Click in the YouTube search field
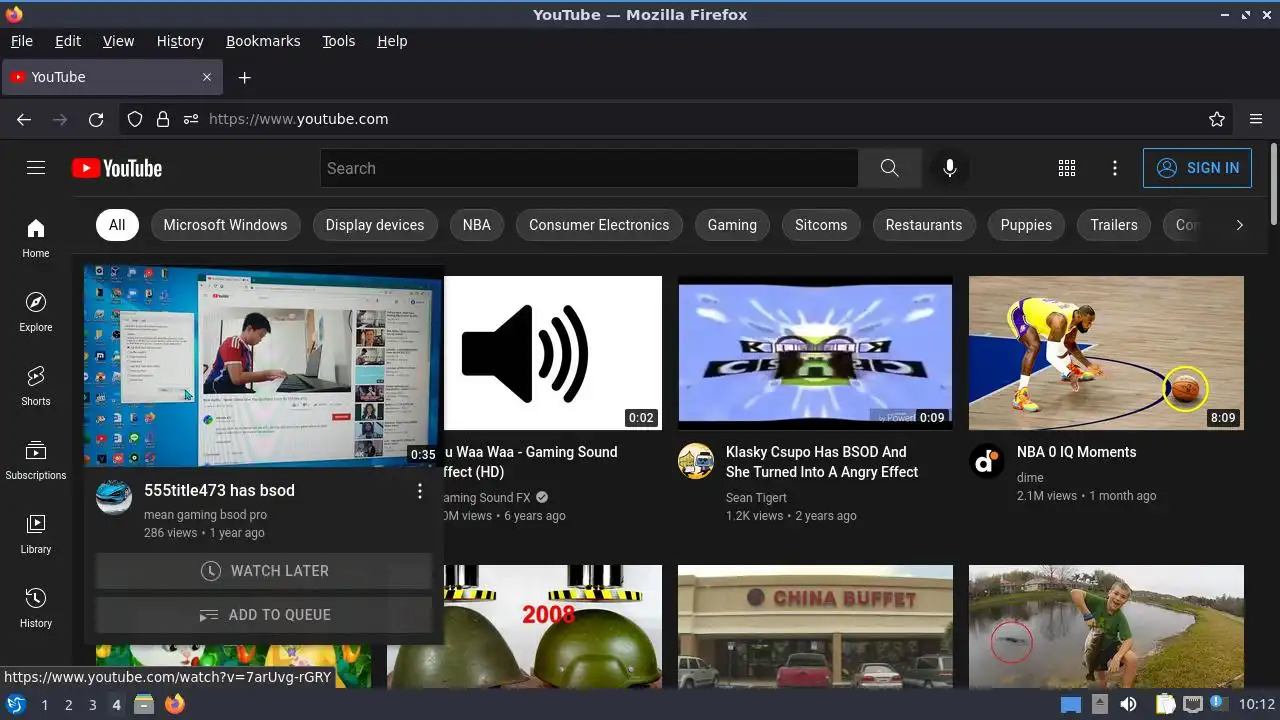The image size is (1280, 720). [589, 168]
